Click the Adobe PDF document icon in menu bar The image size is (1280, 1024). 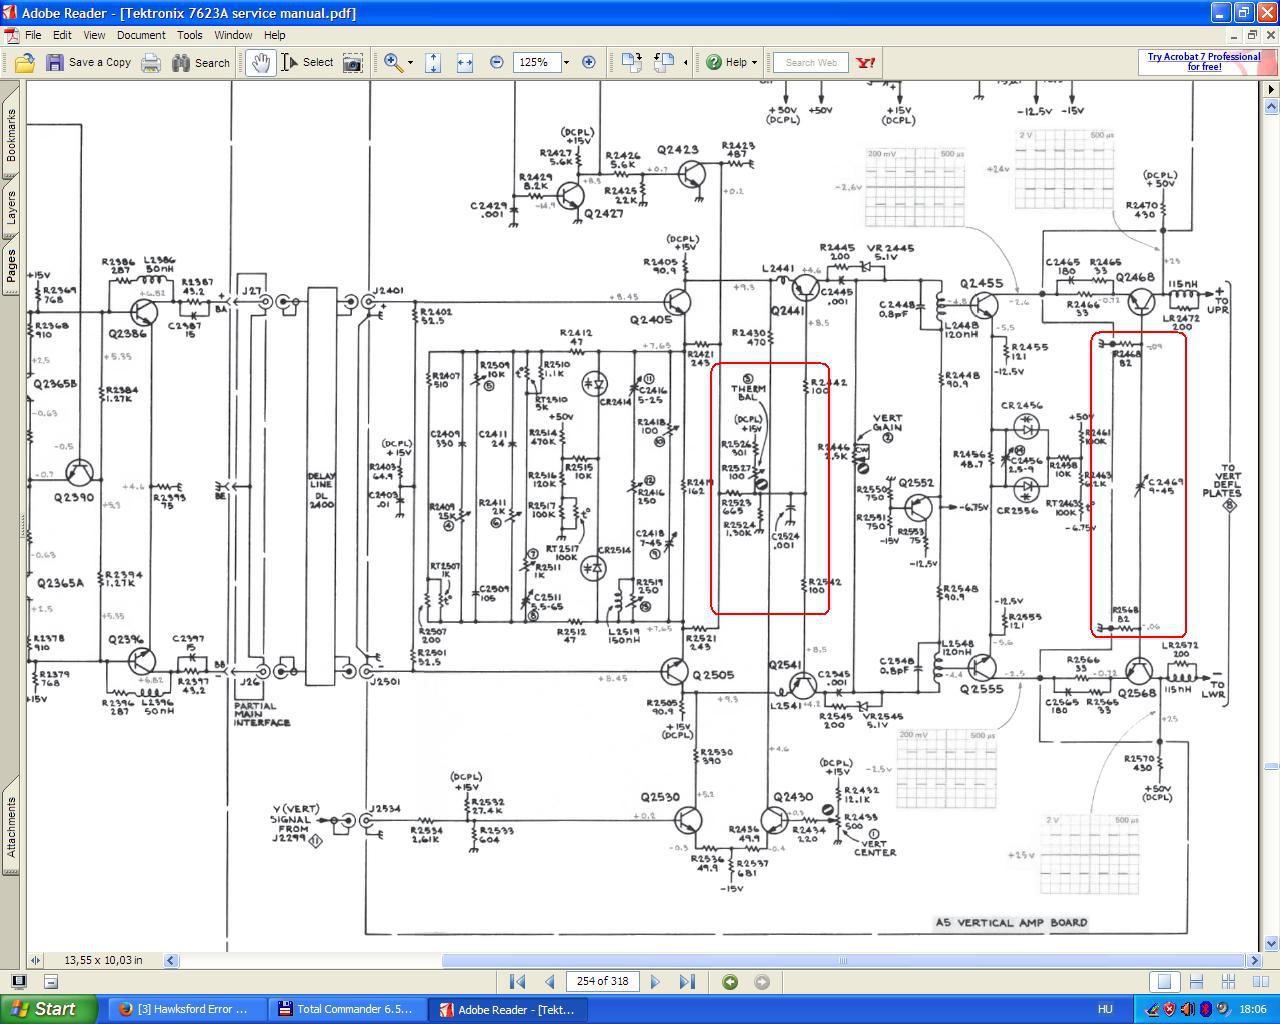click(x=11, y=35)
